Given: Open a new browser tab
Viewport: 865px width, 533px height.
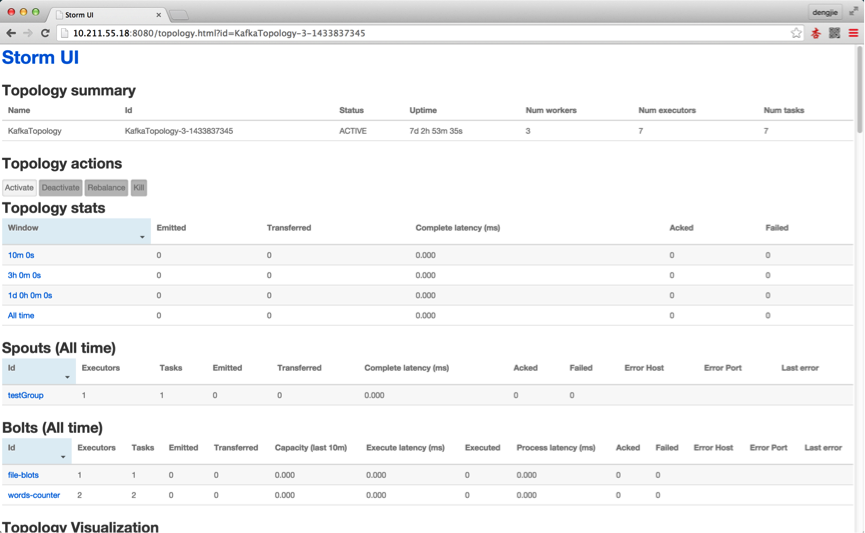Looking at the screenshot, I should [179, 15].
